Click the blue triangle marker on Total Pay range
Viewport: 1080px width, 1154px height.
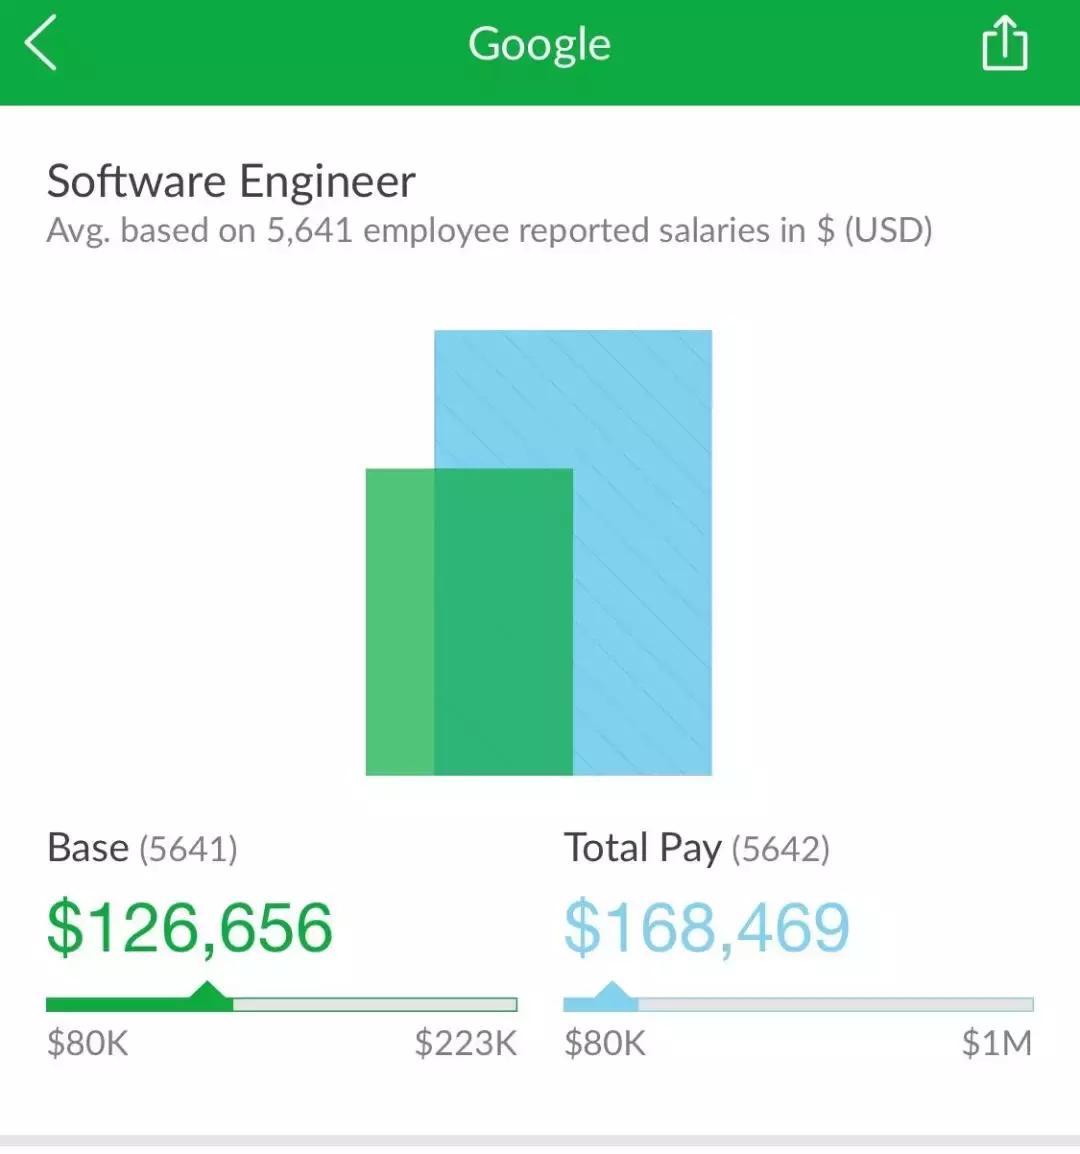pyautogui.click(x=612, y=993)
